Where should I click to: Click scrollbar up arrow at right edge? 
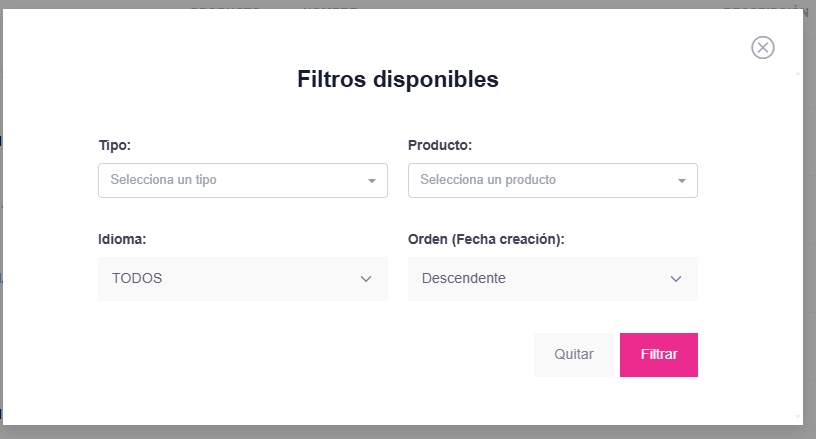[798, 73]
